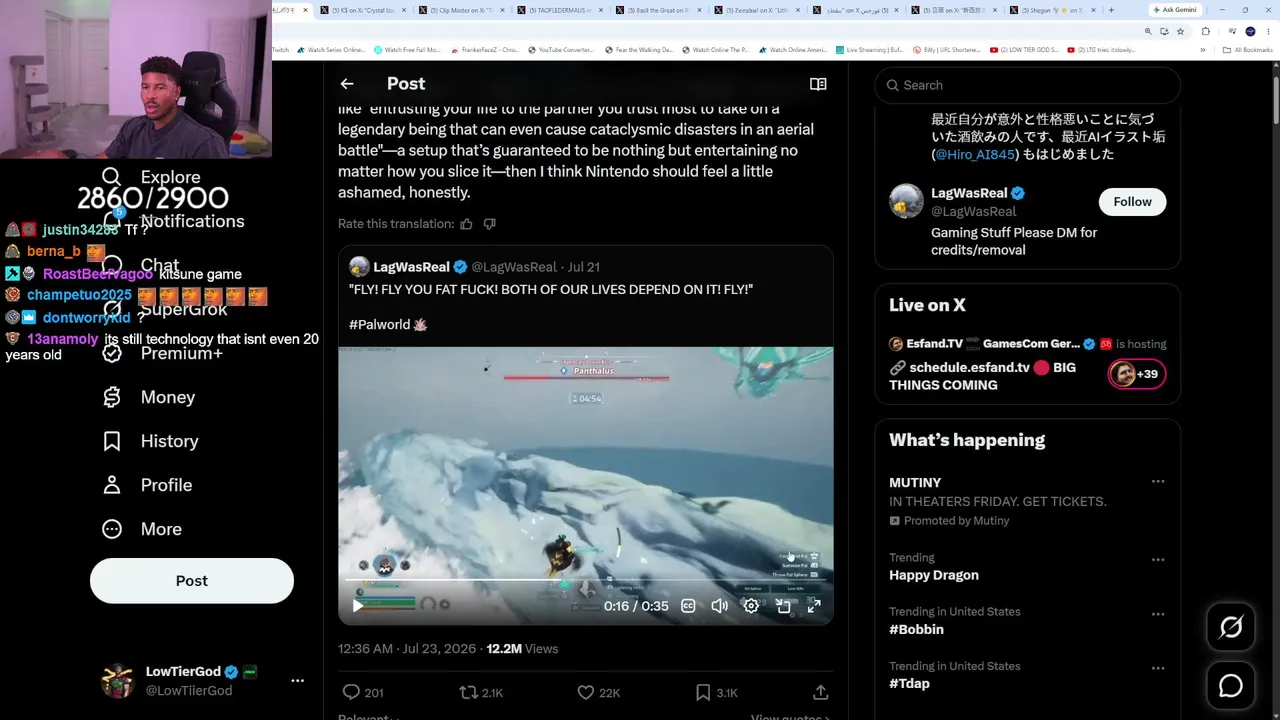Open the Live Streaming bookmark
This screenshot has height=720, width=1280.
[869, 50]
